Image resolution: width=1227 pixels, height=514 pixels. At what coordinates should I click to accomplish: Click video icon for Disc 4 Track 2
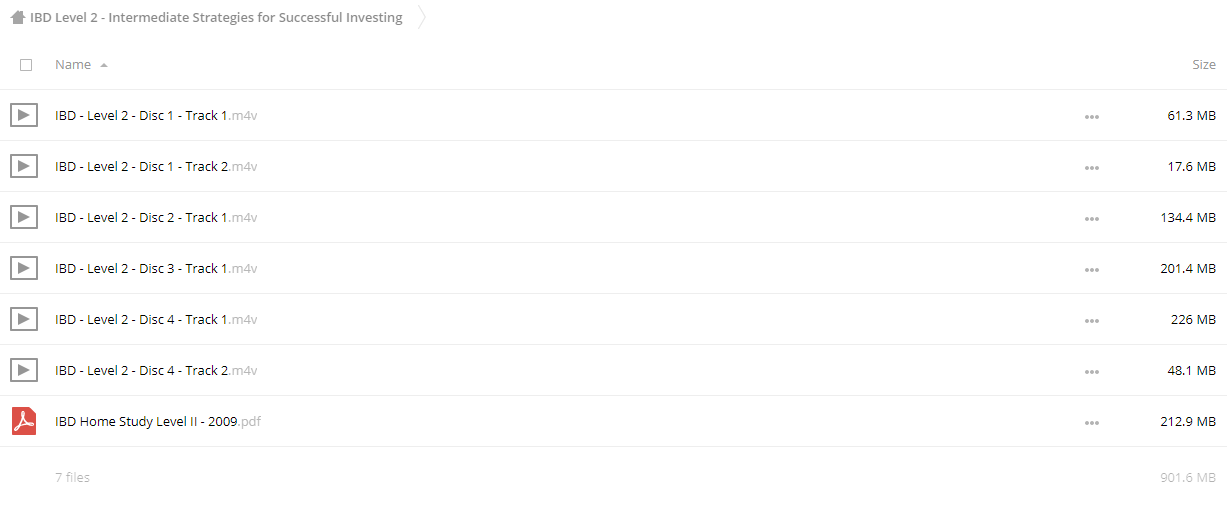click(24, 370)
